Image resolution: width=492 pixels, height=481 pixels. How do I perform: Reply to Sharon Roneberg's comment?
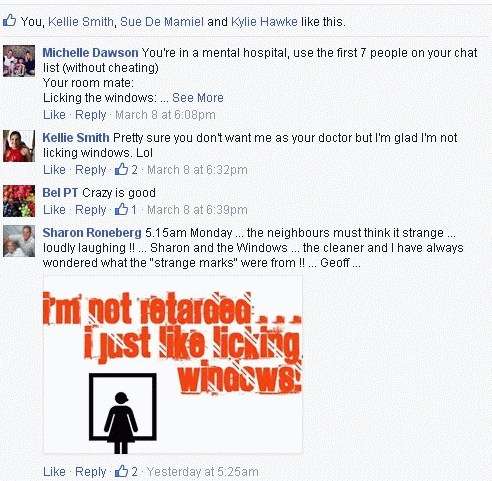point(90,472)
